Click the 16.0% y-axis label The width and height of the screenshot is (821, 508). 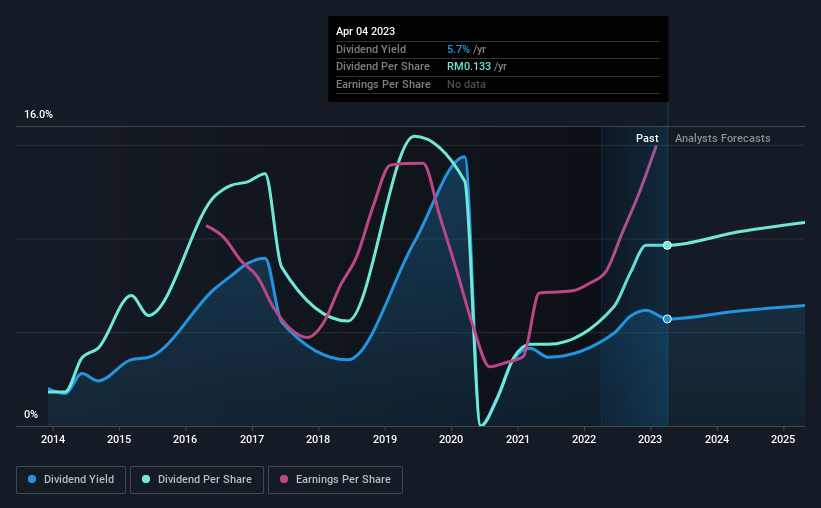click(x=38, y=115)
